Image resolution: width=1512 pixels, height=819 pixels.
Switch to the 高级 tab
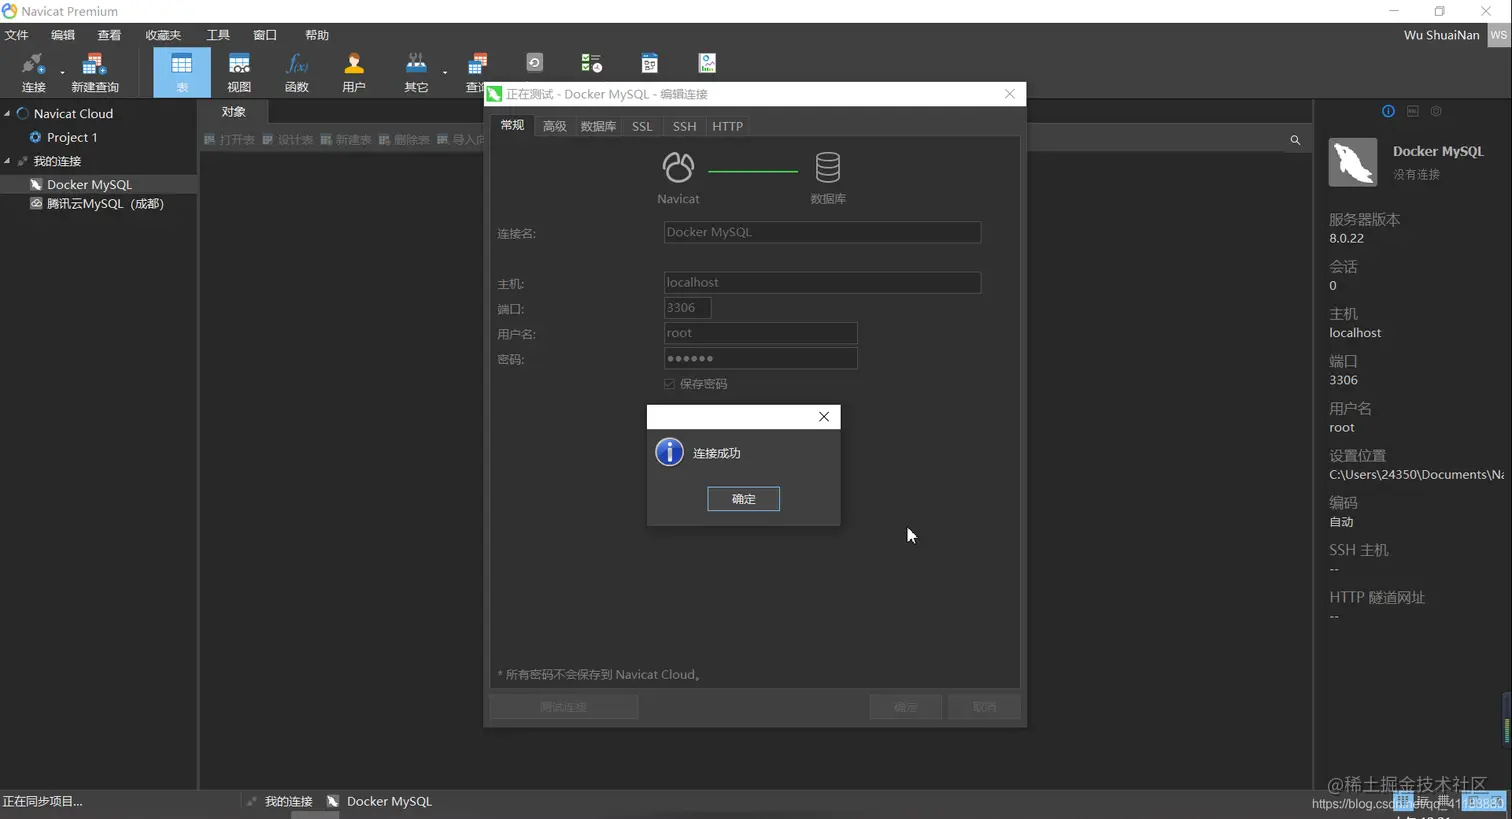(x=555, y=126)
